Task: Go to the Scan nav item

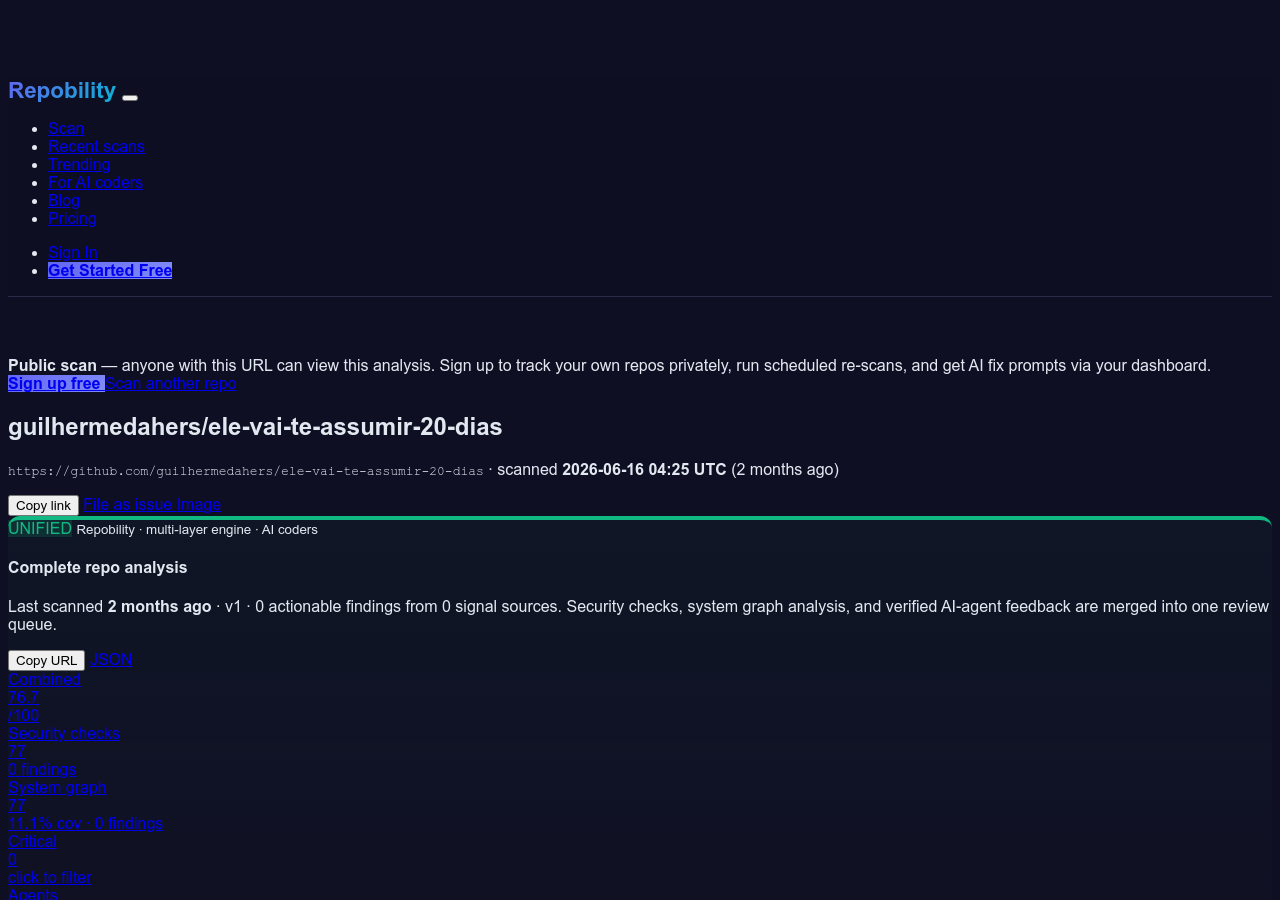Action: 66,128
